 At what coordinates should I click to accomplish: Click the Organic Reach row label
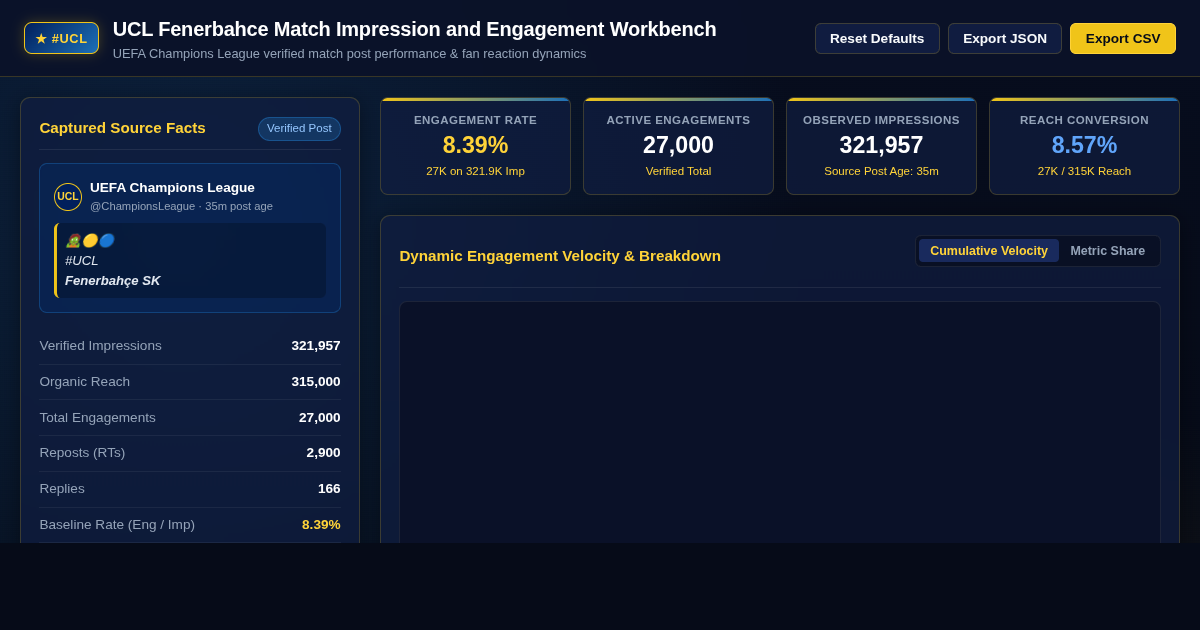click(85, 381)
